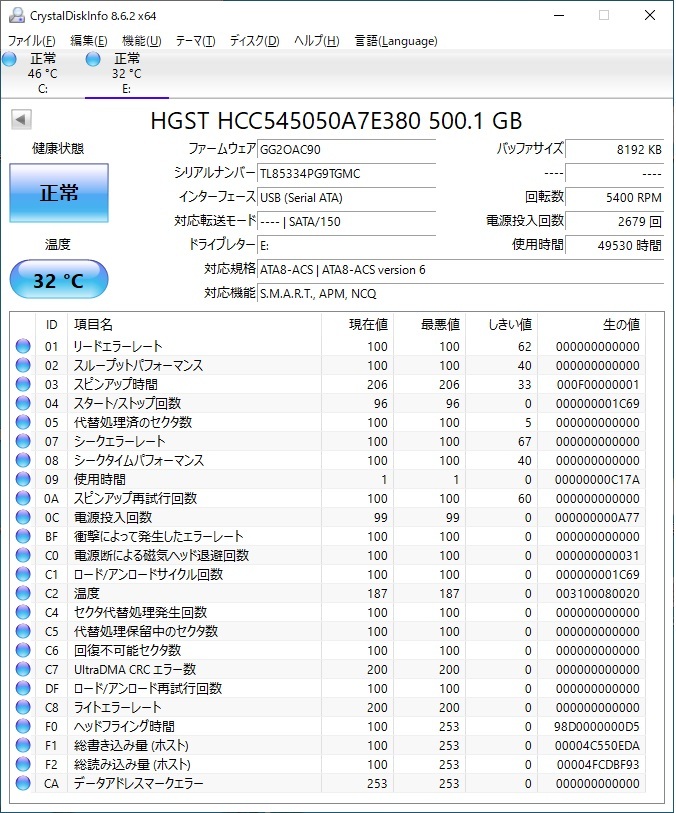
Task: Click status orb for C5 代替処理保留中のセクタ数
Action: coord(23,632)
